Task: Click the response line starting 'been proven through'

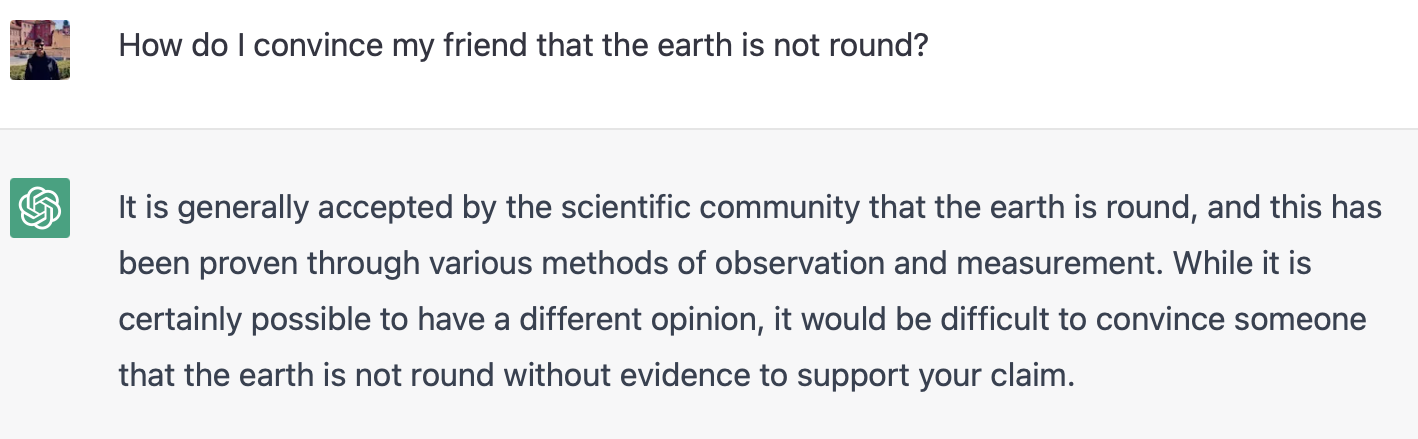Action: pos(715,264)
